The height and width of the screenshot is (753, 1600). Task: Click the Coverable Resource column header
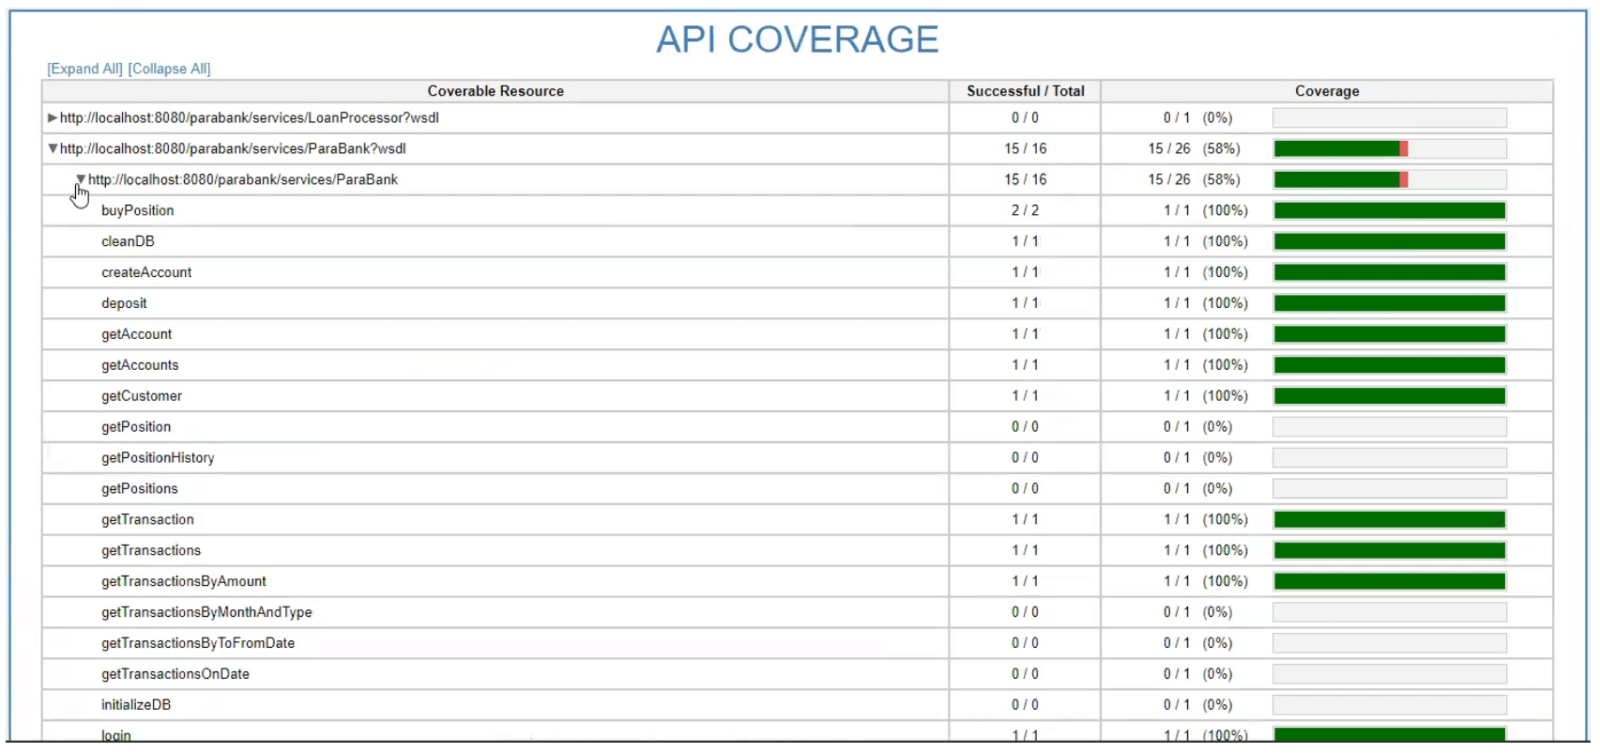[x=495, y=91]
